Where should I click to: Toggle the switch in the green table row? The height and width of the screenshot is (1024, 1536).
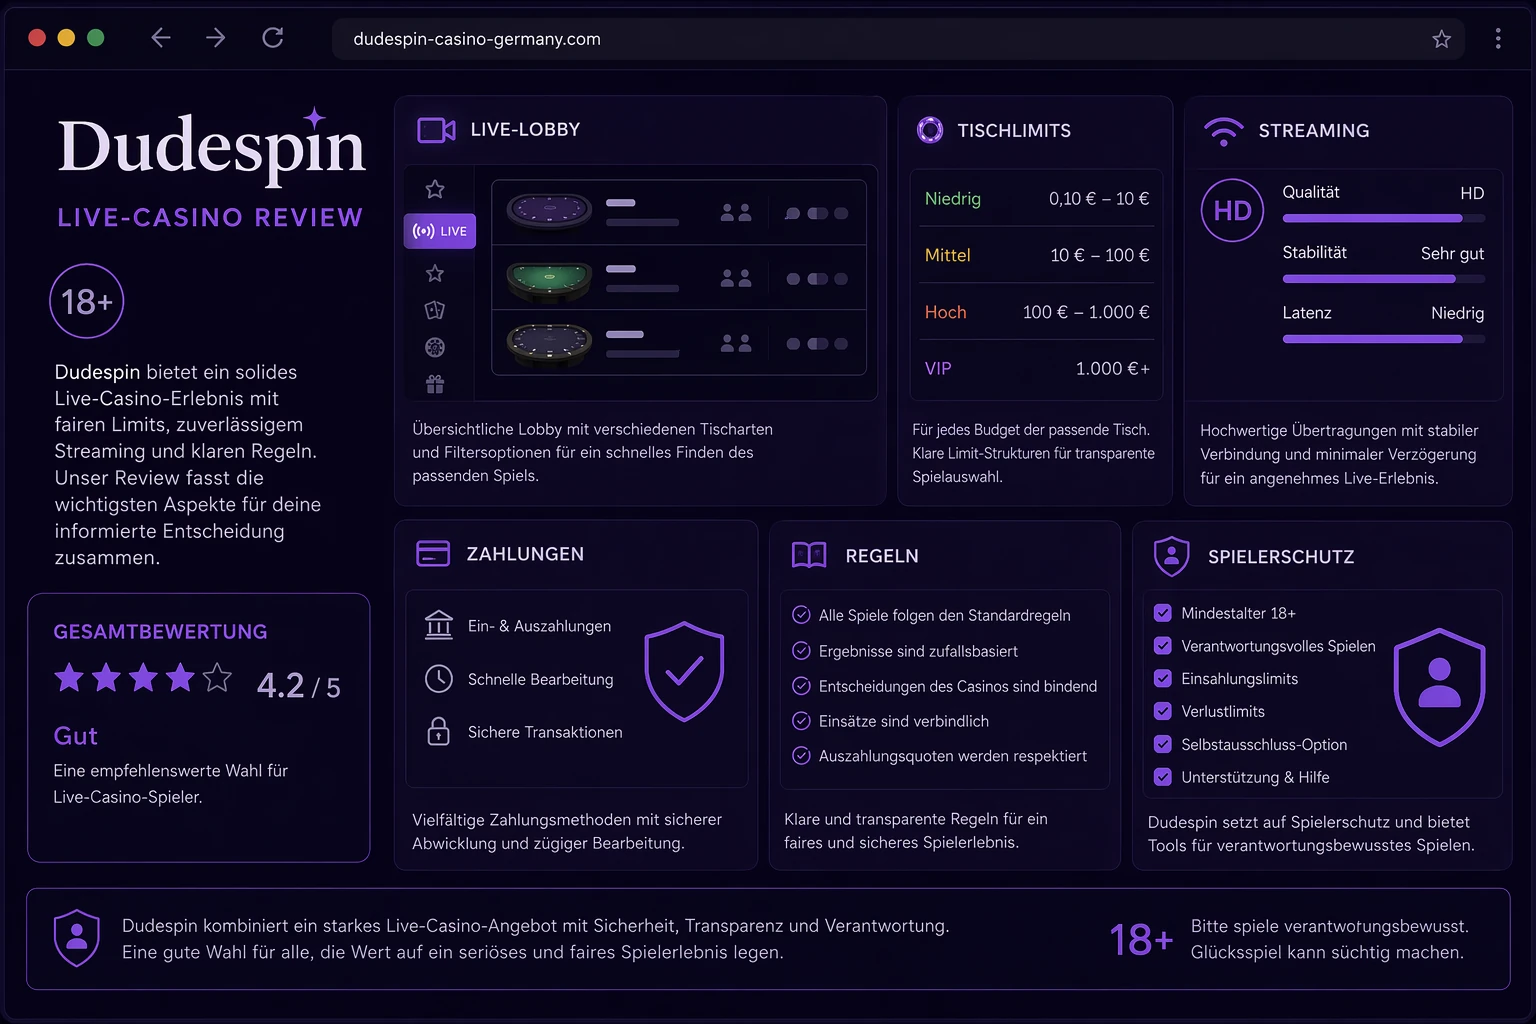(817, 279)
